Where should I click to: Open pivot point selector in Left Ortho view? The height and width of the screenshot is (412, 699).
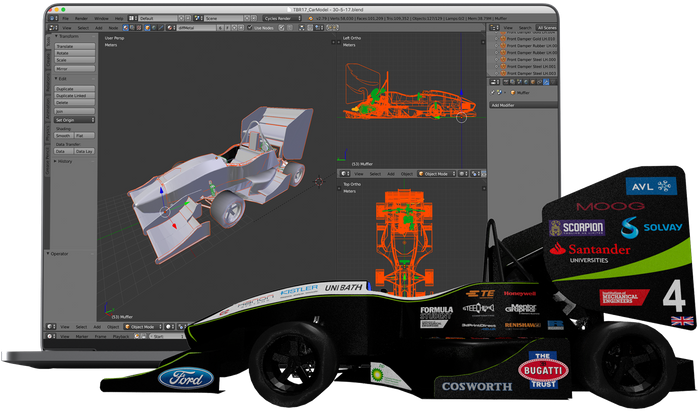476,174
